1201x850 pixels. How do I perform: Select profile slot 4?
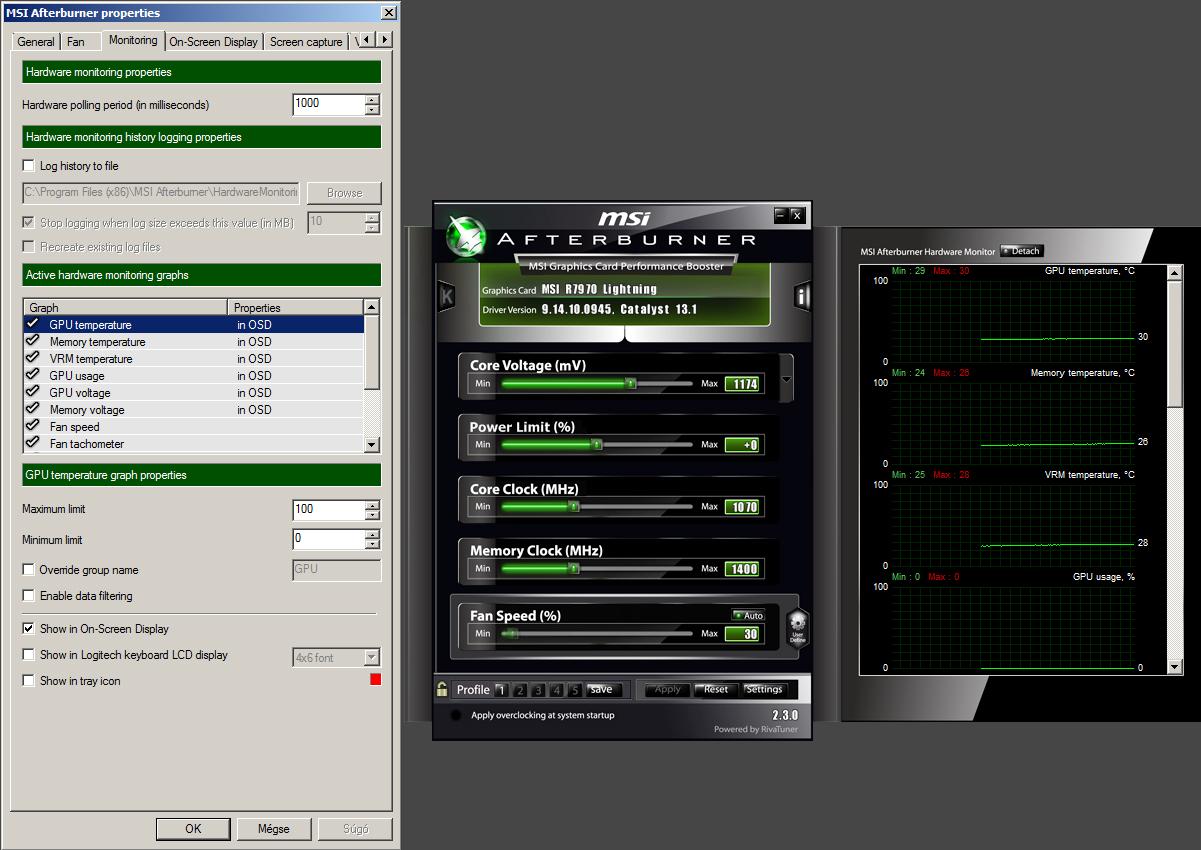(556, 690)
